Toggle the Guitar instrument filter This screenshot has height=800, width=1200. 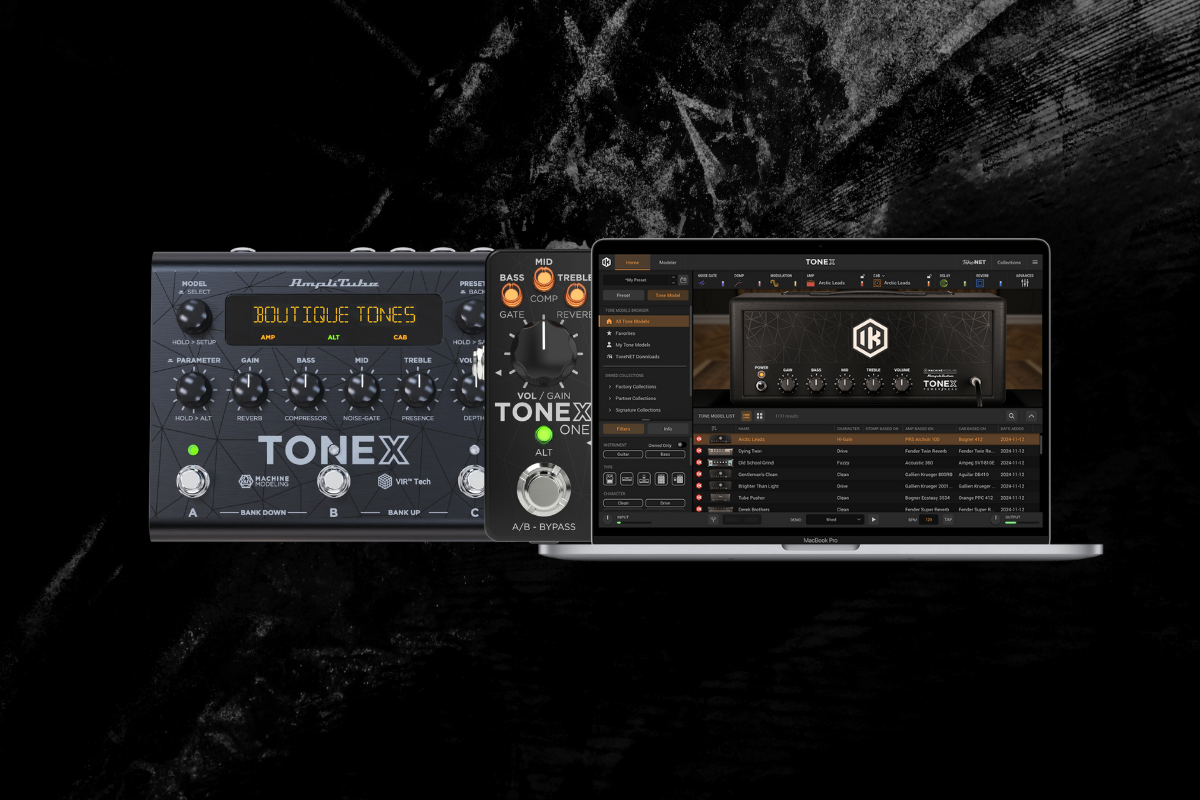tap(623, 454)
